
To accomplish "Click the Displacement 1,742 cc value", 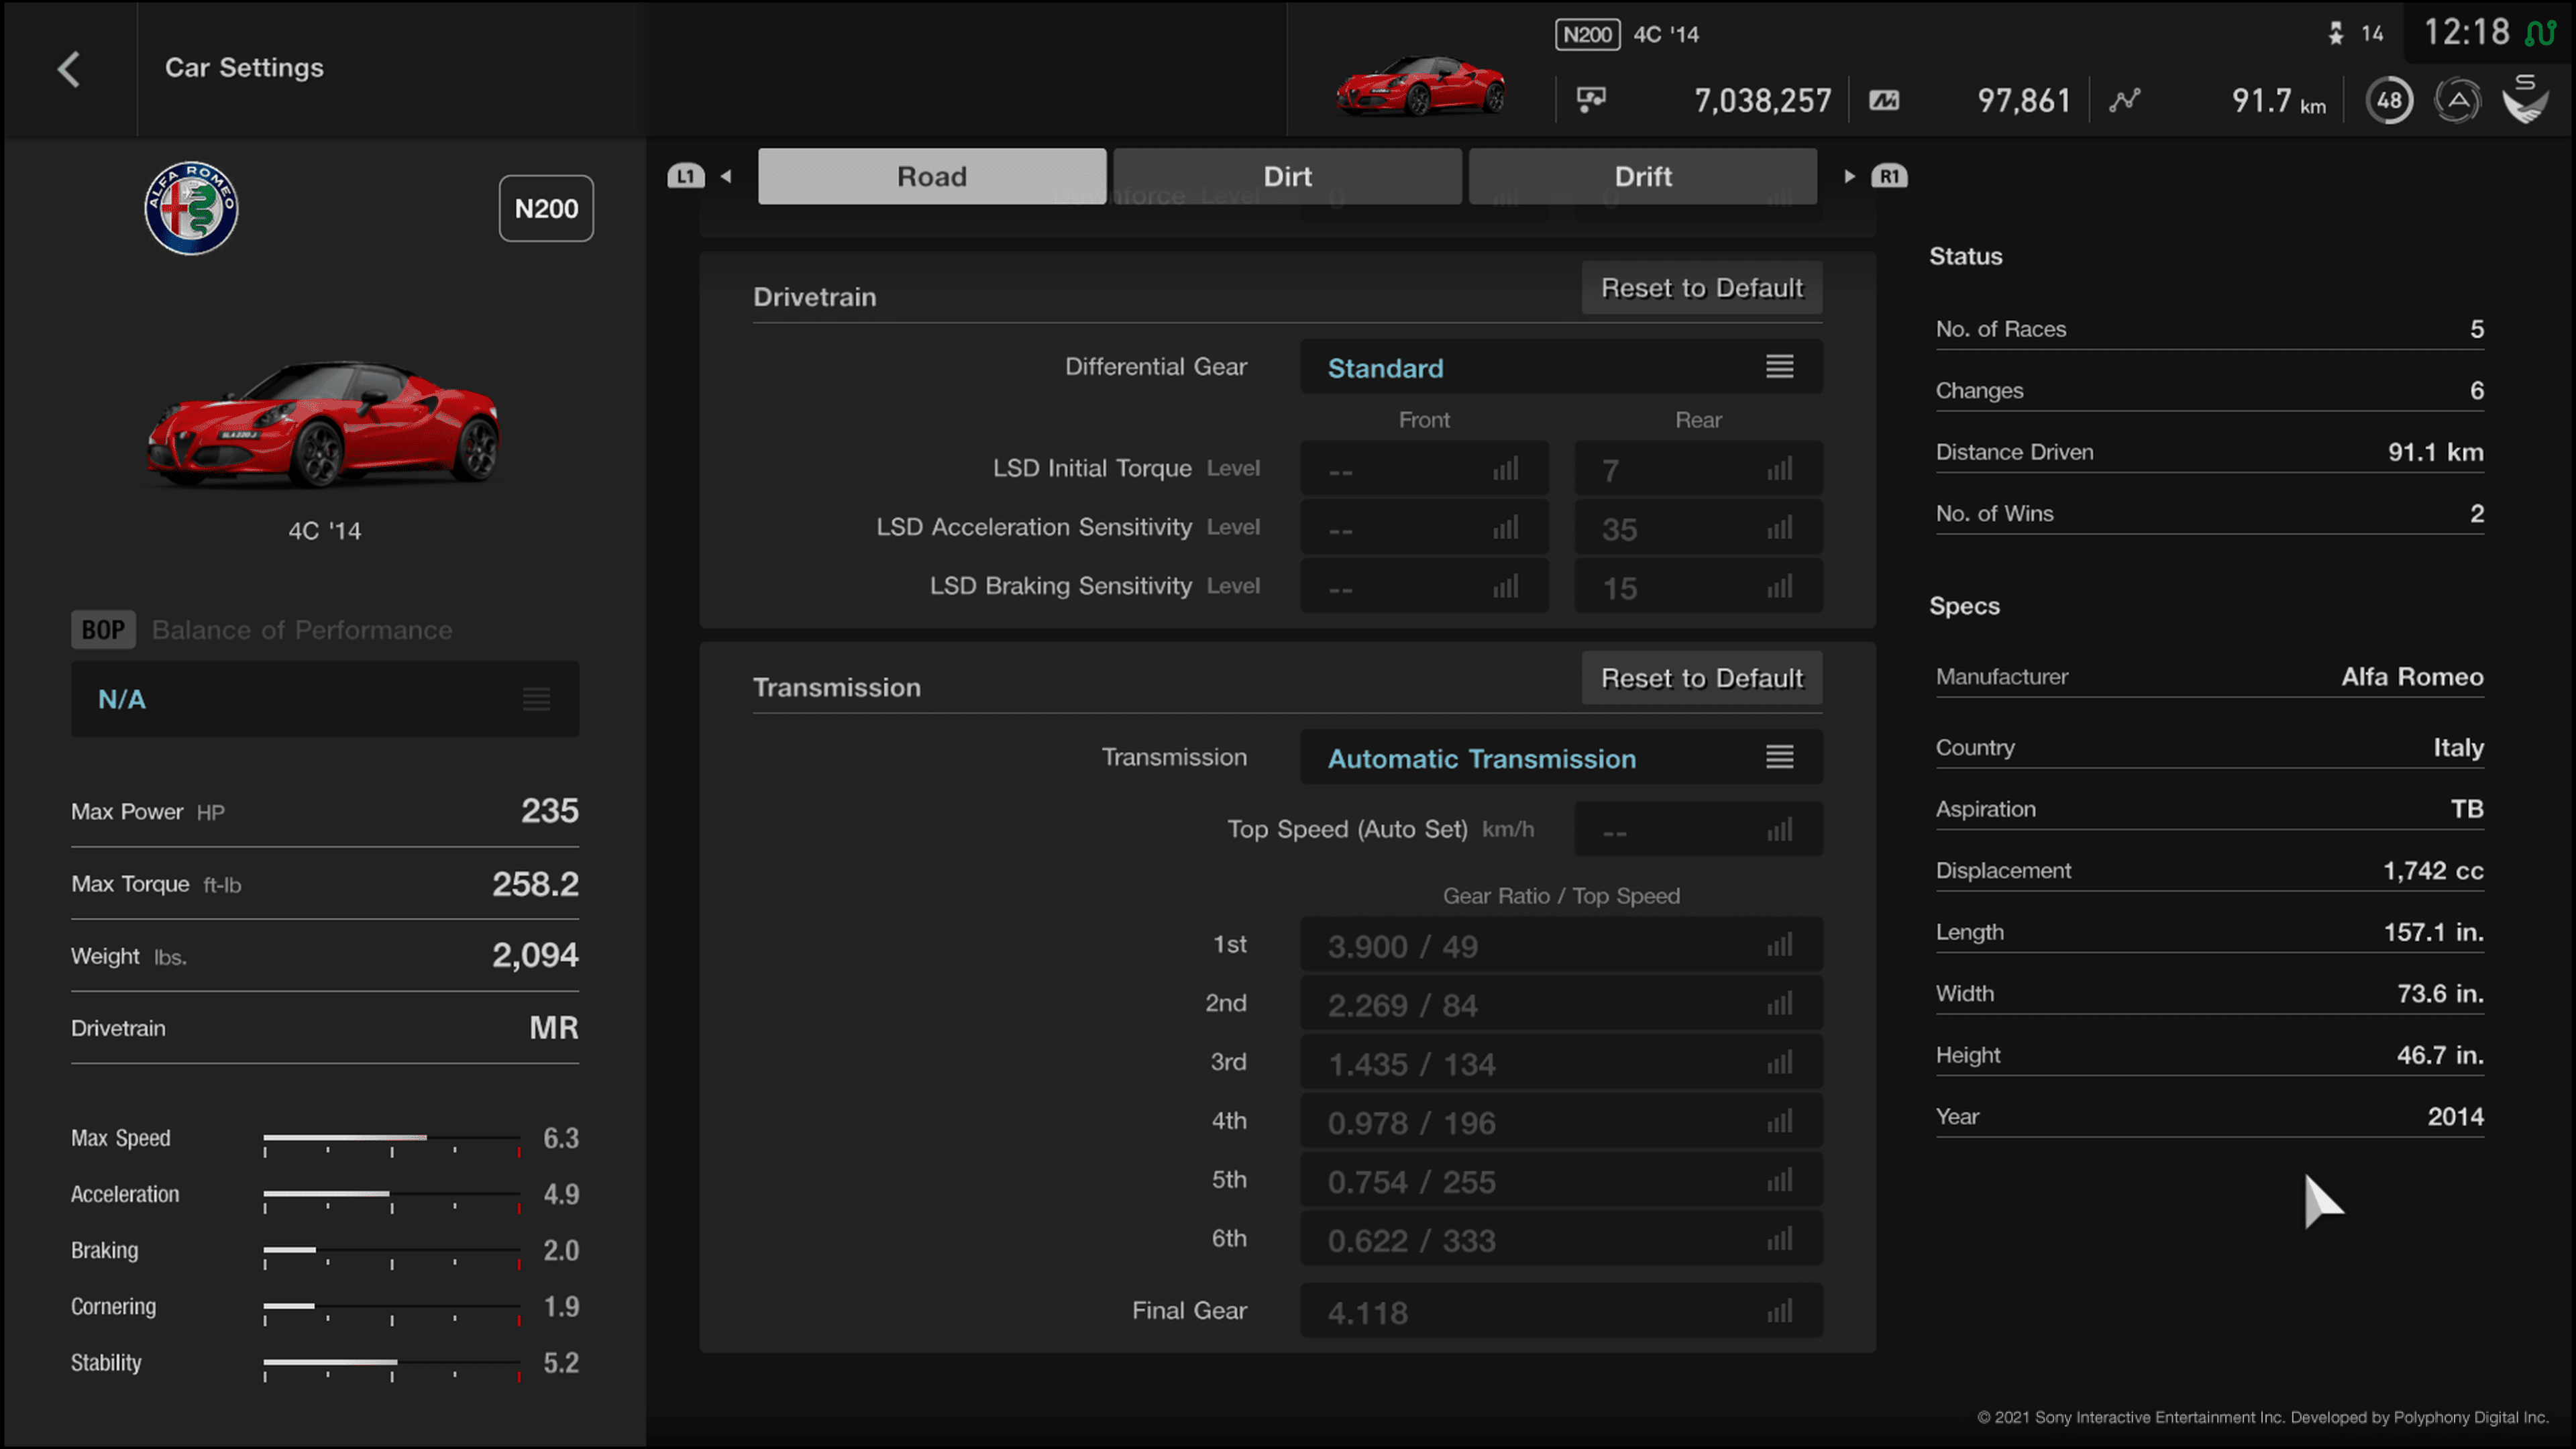I will point(2433,870).
